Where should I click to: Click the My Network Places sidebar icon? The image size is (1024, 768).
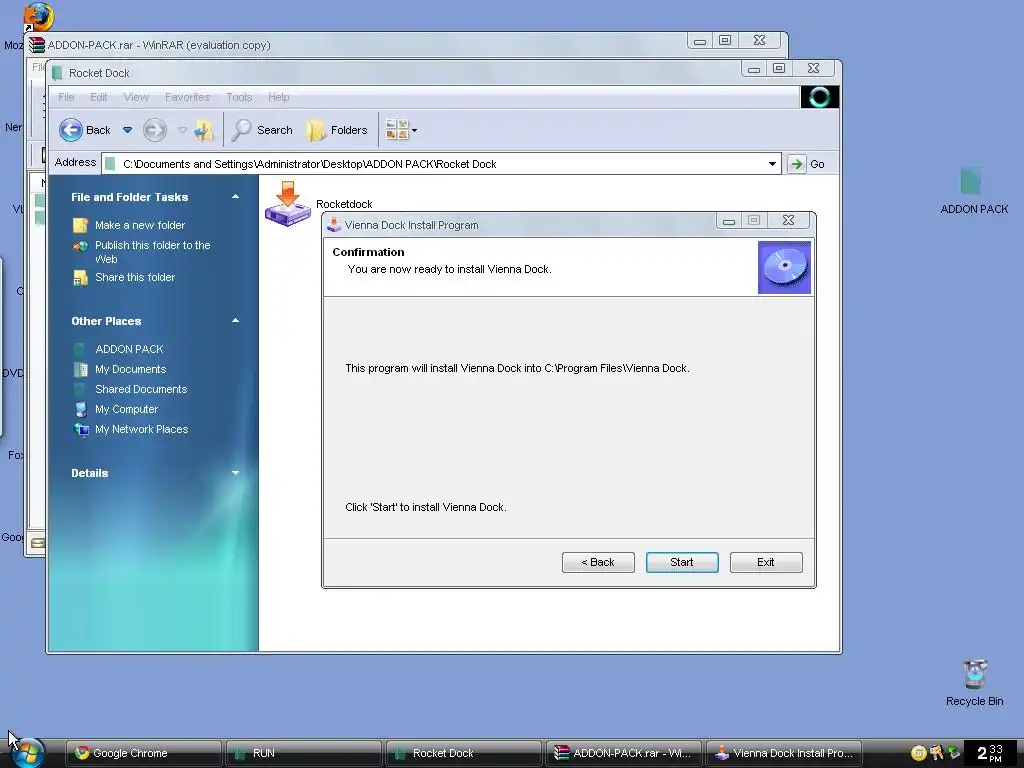[x=80, y=430]
